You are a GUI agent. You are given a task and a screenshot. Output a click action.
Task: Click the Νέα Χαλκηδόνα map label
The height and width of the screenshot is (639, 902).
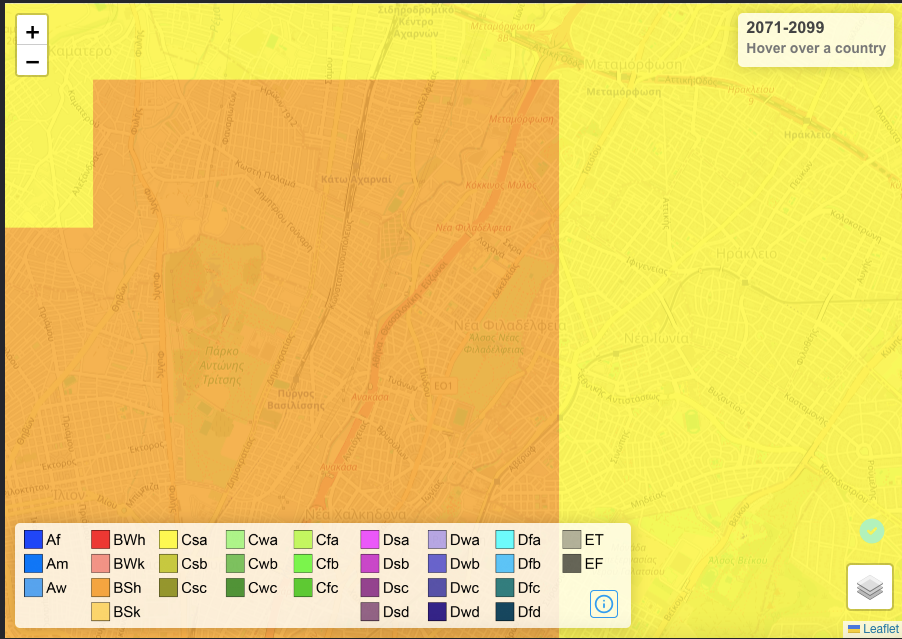[x=356, y=515]
